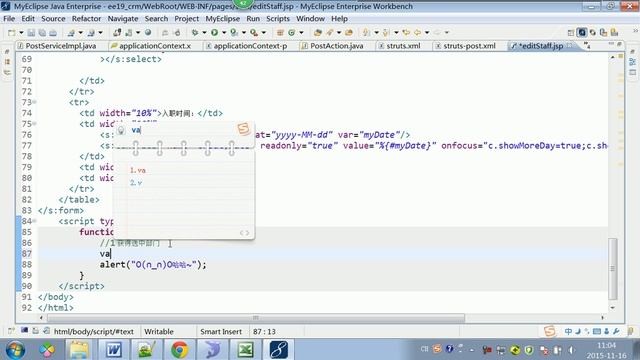Screen dimensions: 640x360
Task: Click the New file toolbar icon
Action: click(x=11, y=33)
